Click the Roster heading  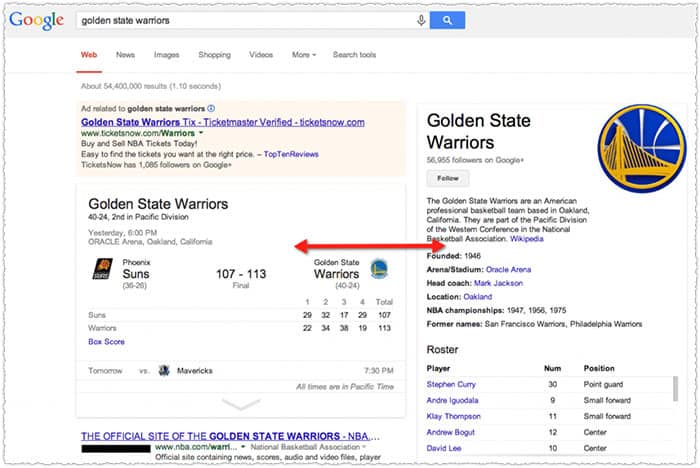pos(442,350)
